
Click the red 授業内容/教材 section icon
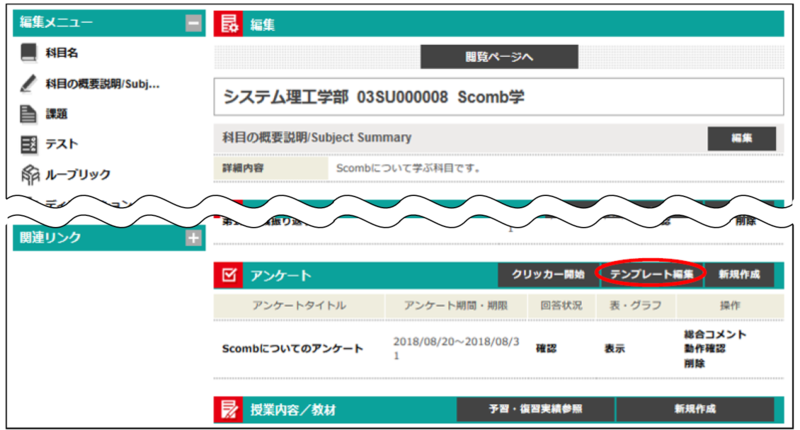[x=229, y=408]
